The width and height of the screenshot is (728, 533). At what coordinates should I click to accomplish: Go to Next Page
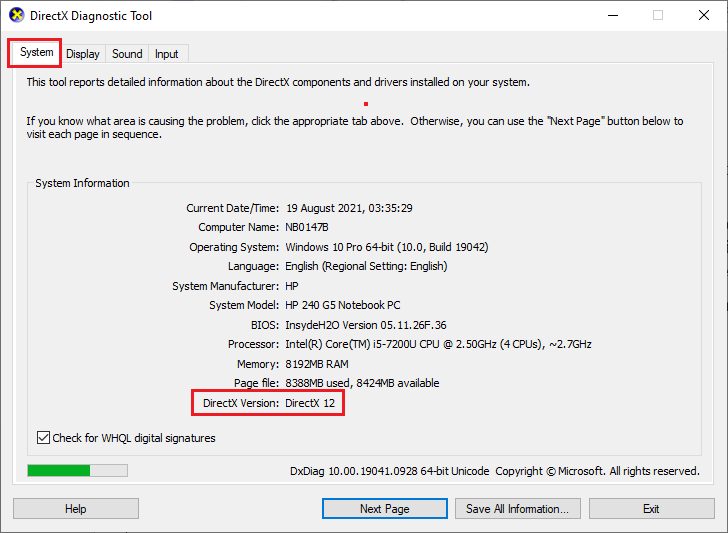point(384,509)
